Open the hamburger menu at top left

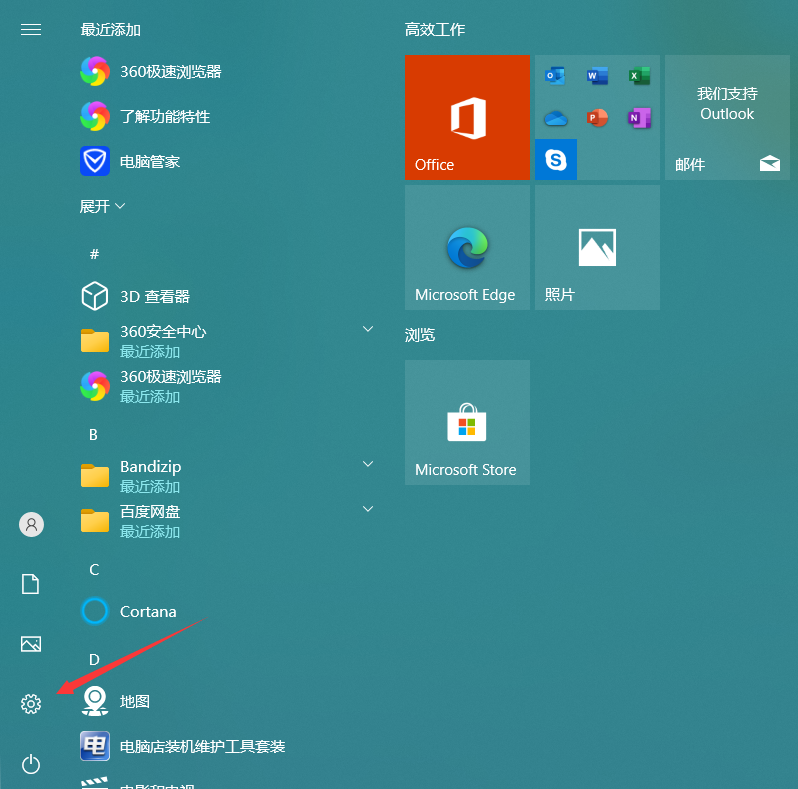[31, 30]
